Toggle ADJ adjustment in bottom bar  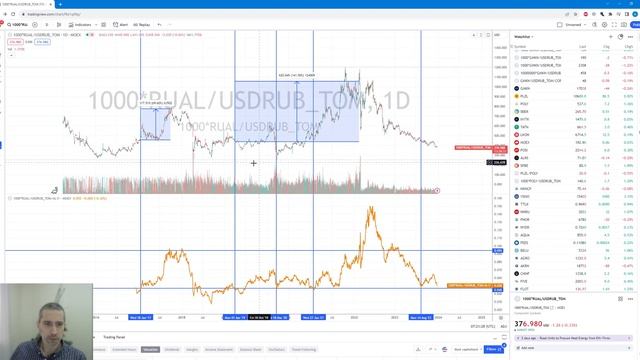[x=503, y=327]
